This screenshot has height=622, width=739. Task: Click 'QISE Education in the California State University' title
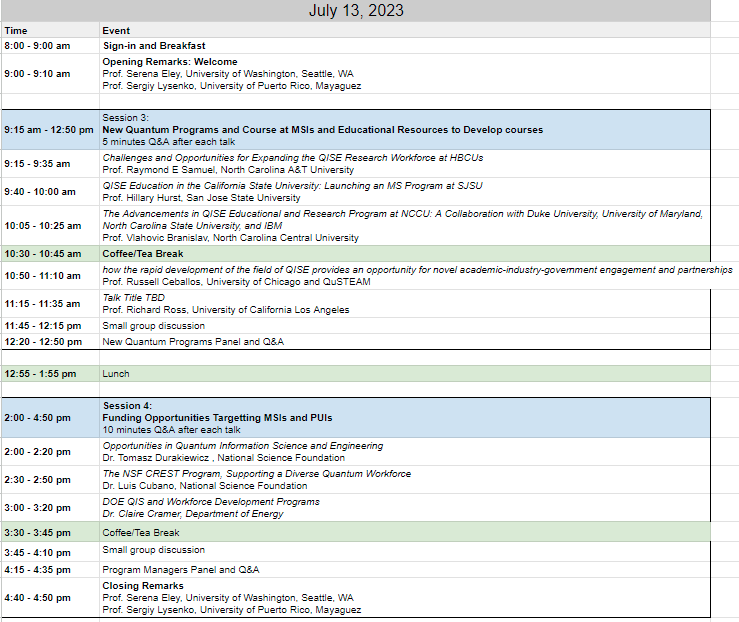point(292,186)
